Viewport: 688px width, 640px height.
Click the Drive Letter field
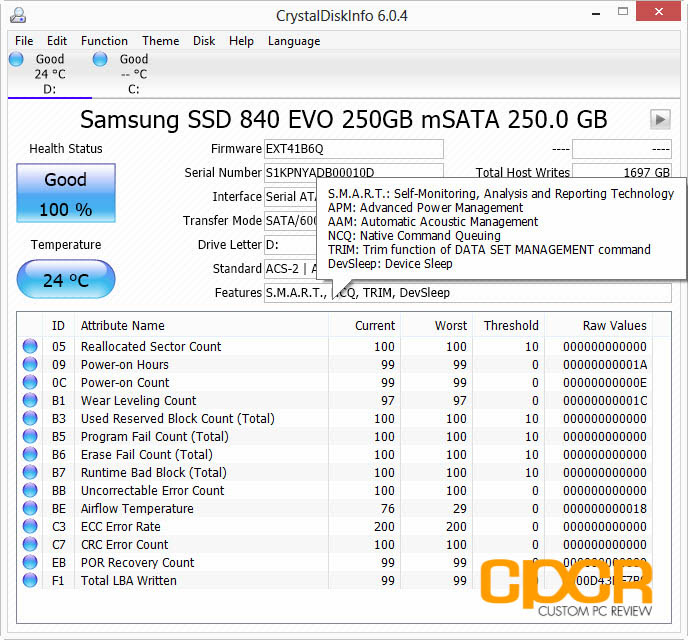[x=290, y=244]
